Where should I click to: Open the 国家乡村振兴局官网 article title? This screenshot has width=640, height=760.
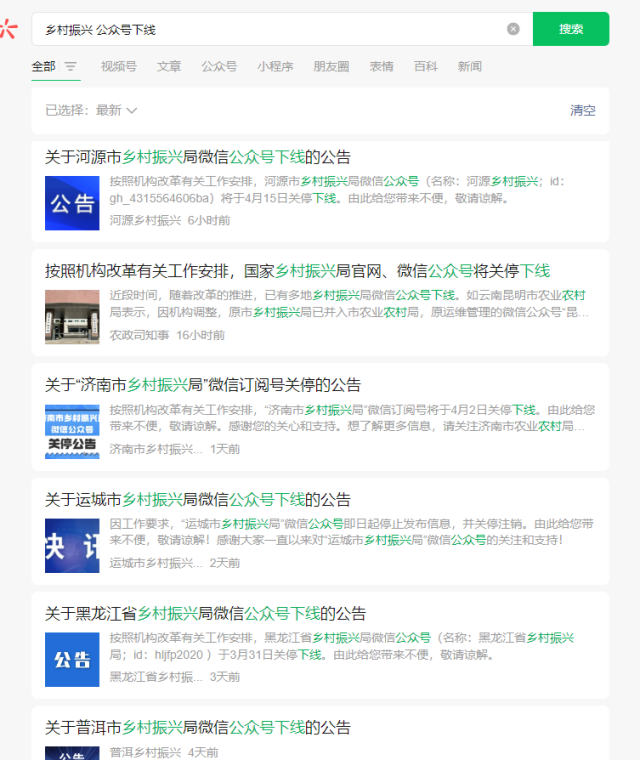click(297, 271)
